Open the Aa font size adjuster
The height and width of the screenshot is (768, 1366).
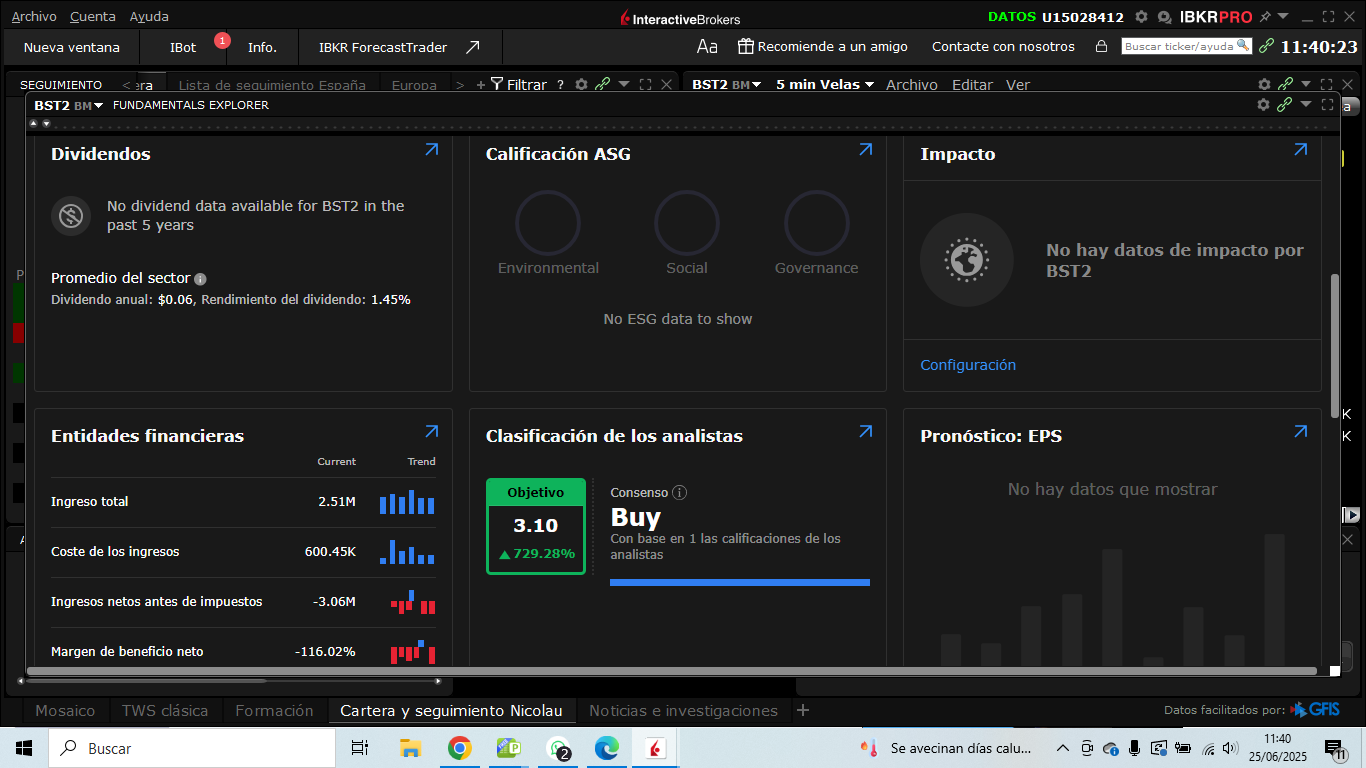pyautogui.click(x=707, y=47)
